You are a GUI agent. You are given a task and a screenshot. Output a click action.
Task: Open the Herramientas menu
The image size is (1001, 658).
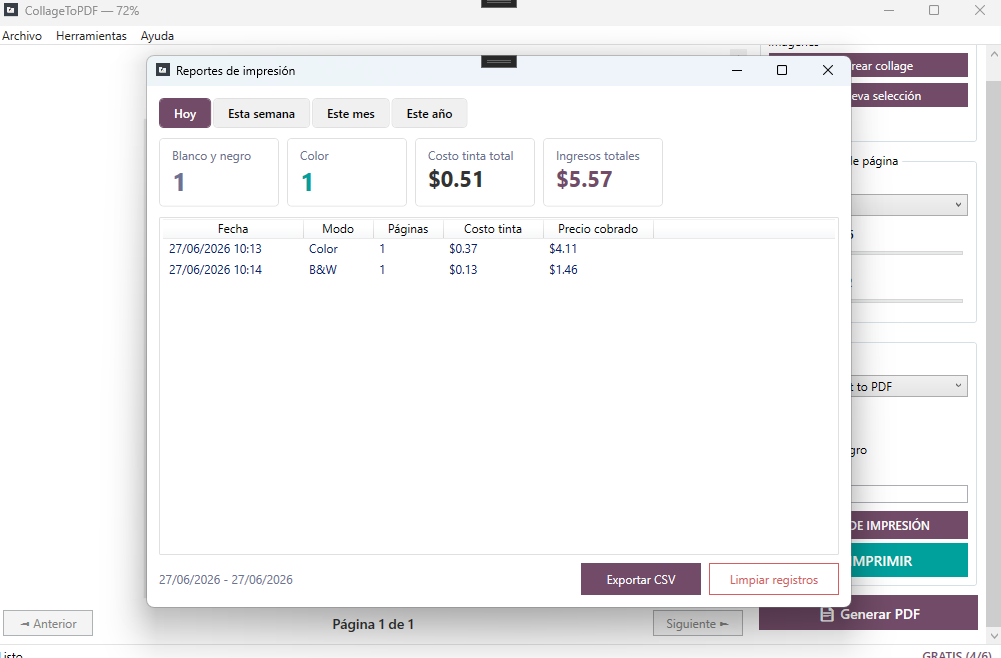coord(91,36)
